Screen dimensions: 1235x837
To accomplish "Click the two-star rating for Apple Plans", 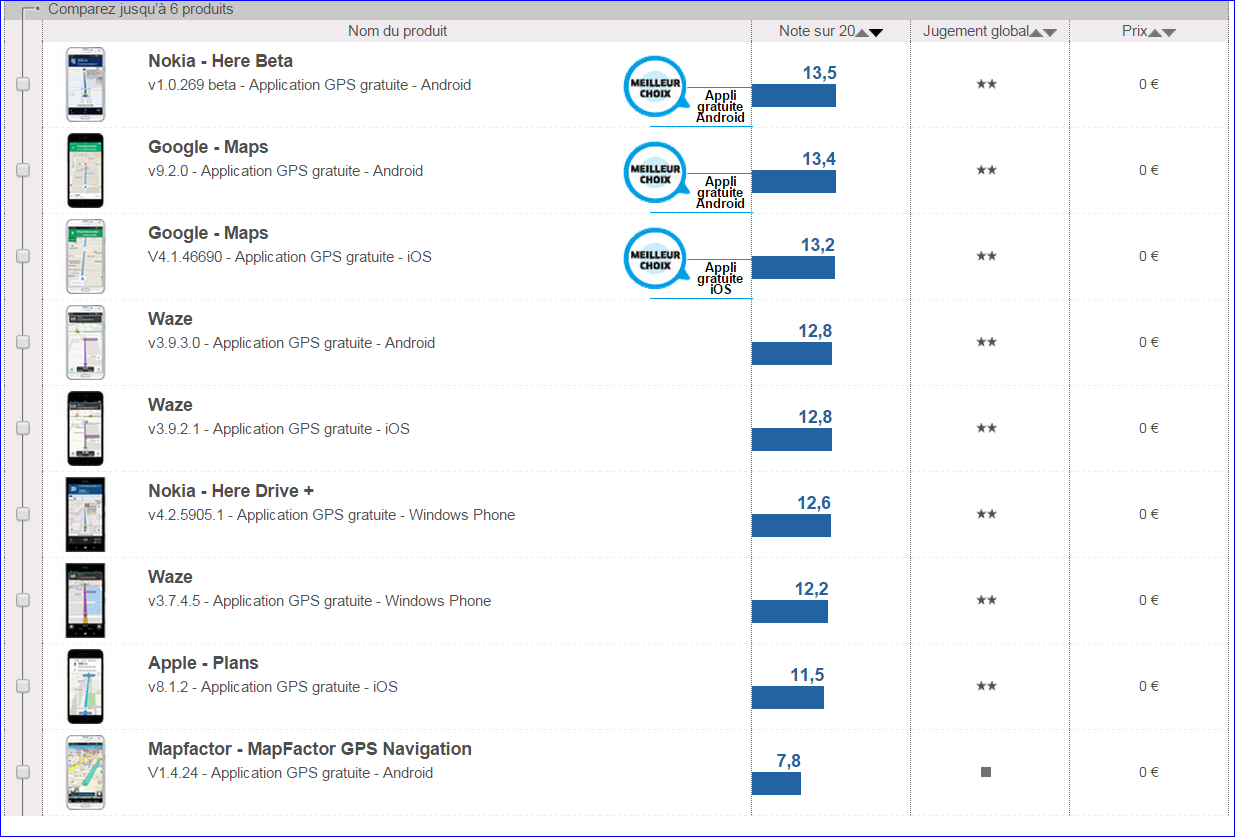I will [x=986, y=686].
